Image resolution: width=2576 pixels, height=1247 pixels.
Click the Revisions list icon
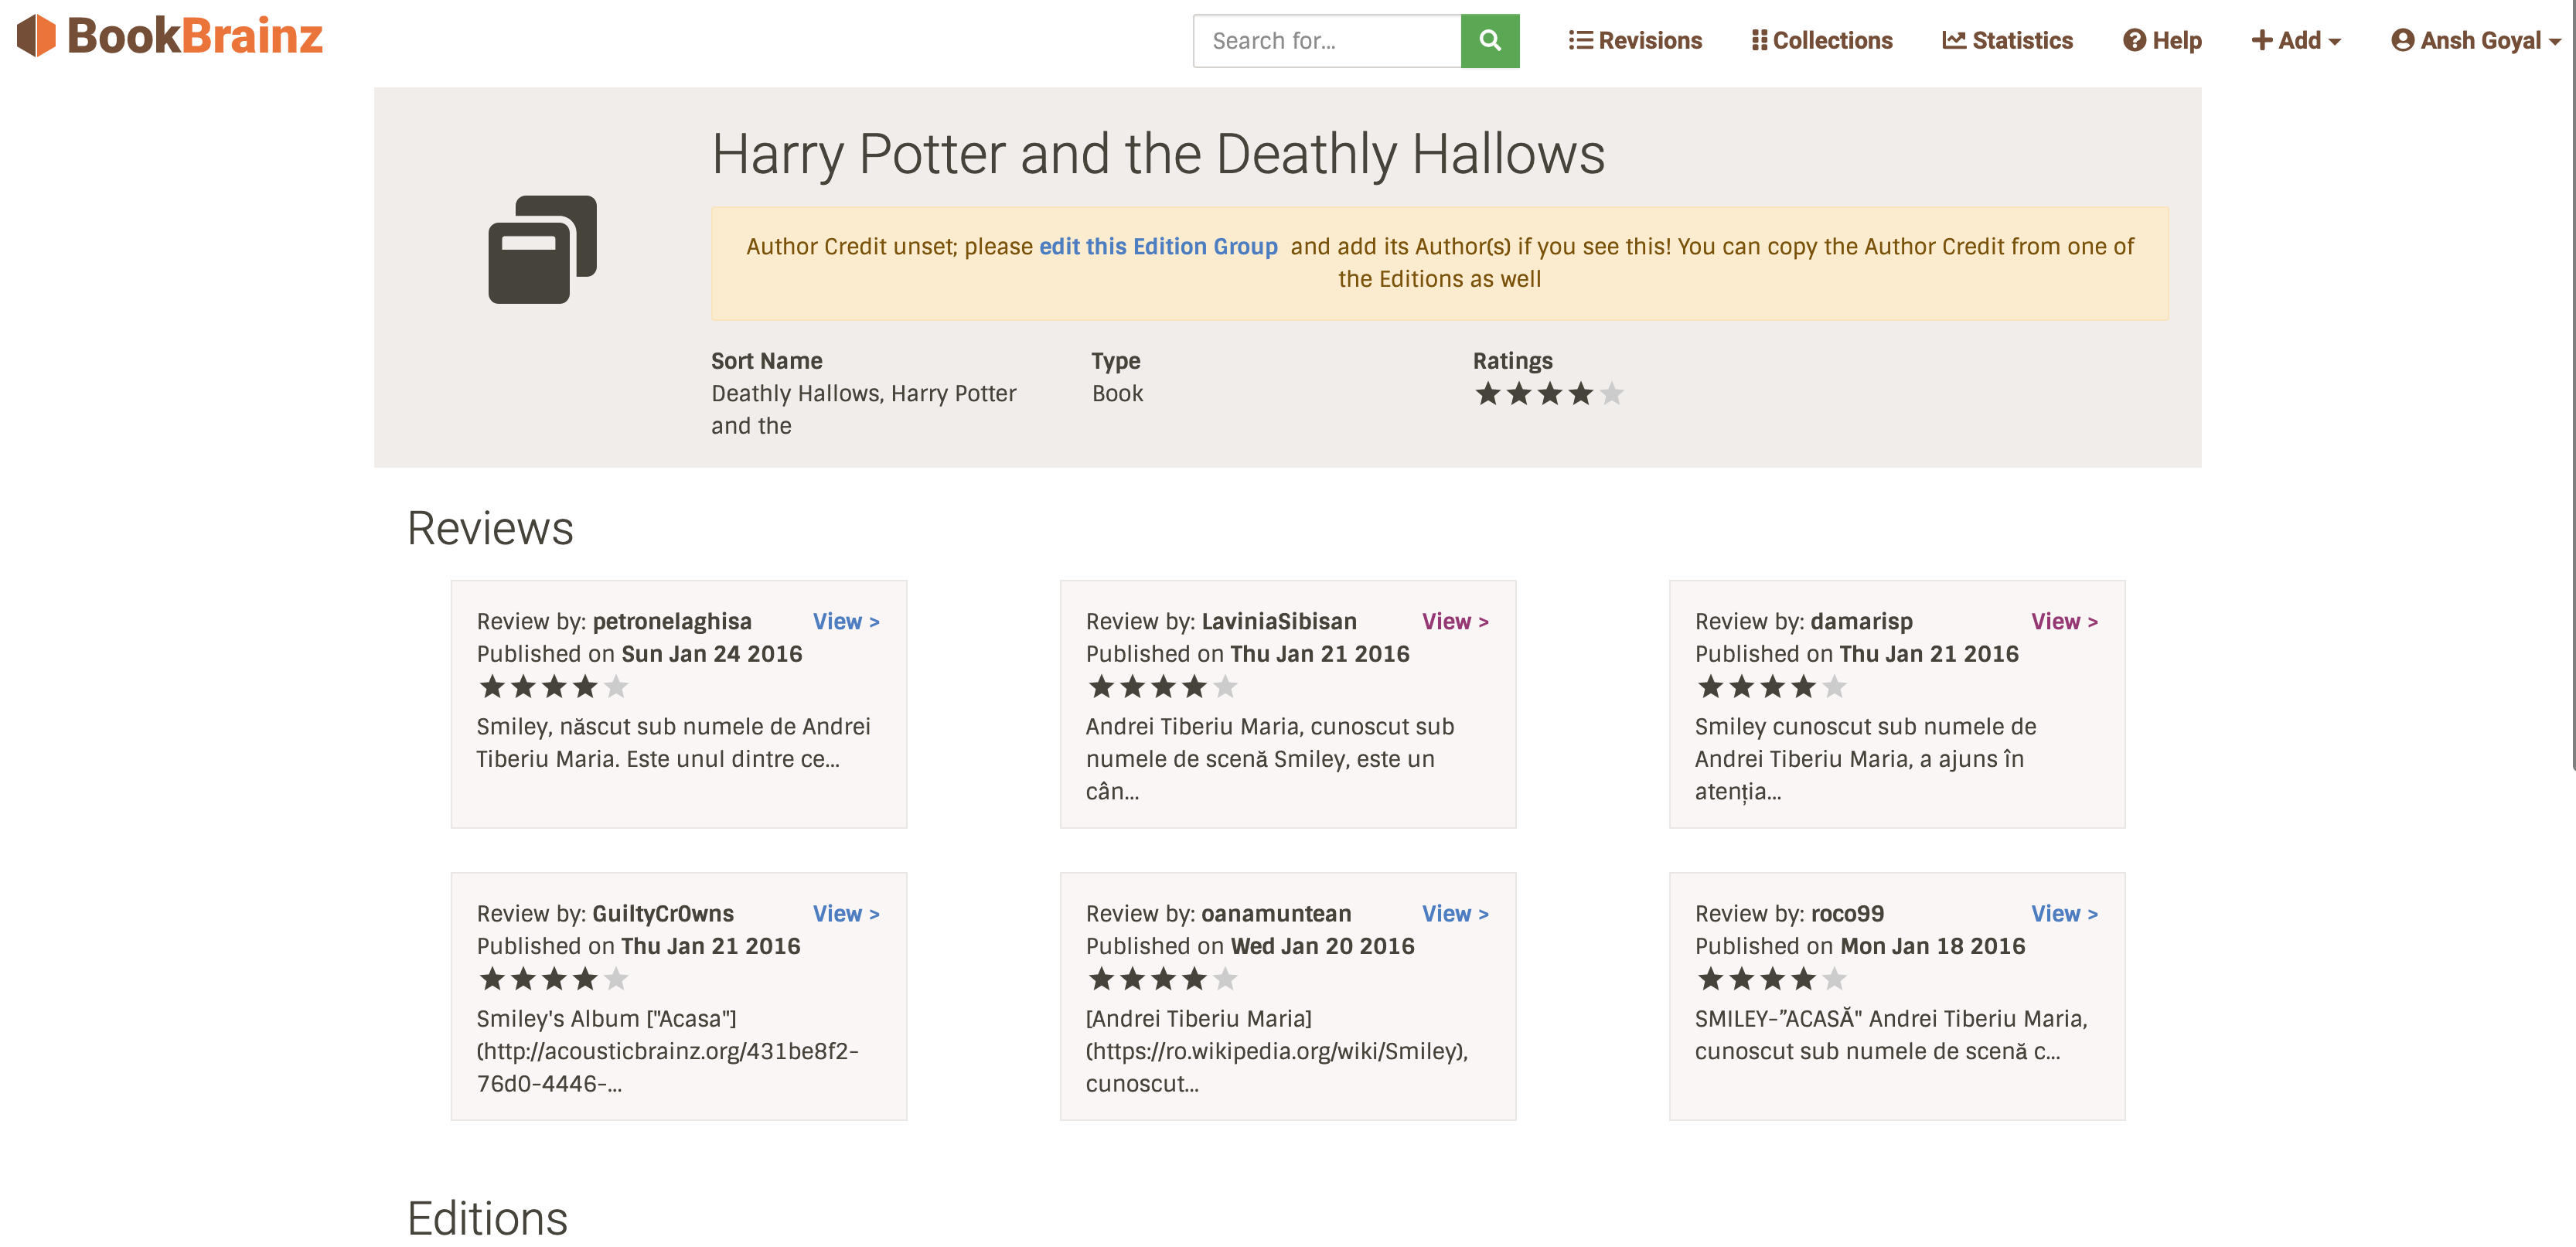(x=1580, y=41)
